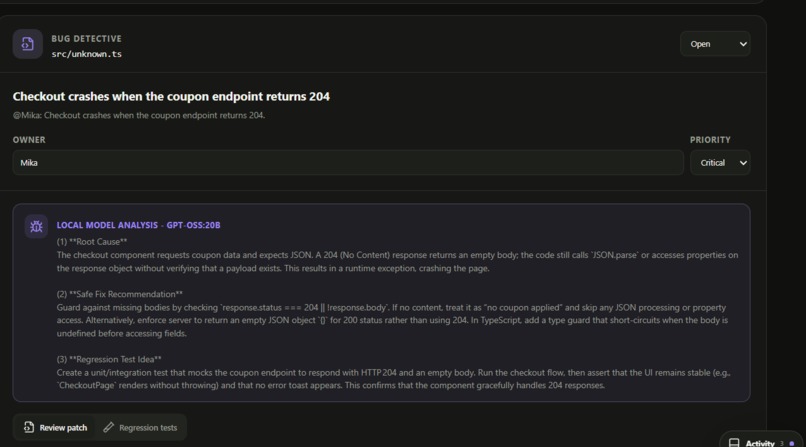Click the bug icon in Local Model Analysis
Screen dimensions: 806x447
coord(36,226)
